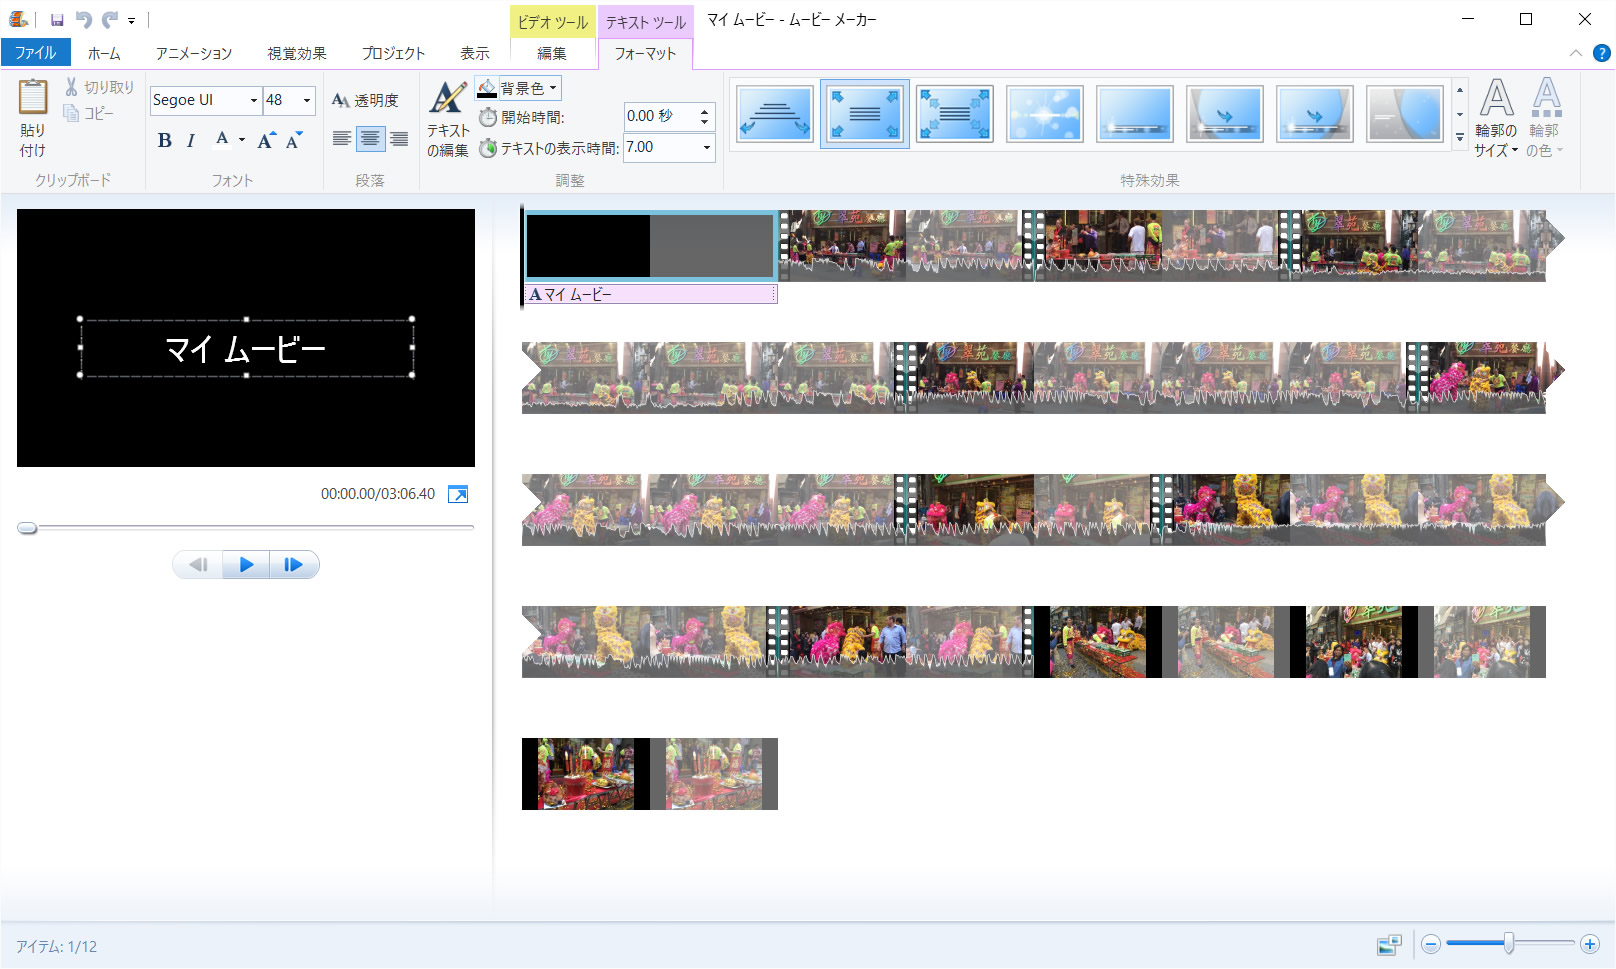Click the zoom in plus icon

(x=1590, y=944)
